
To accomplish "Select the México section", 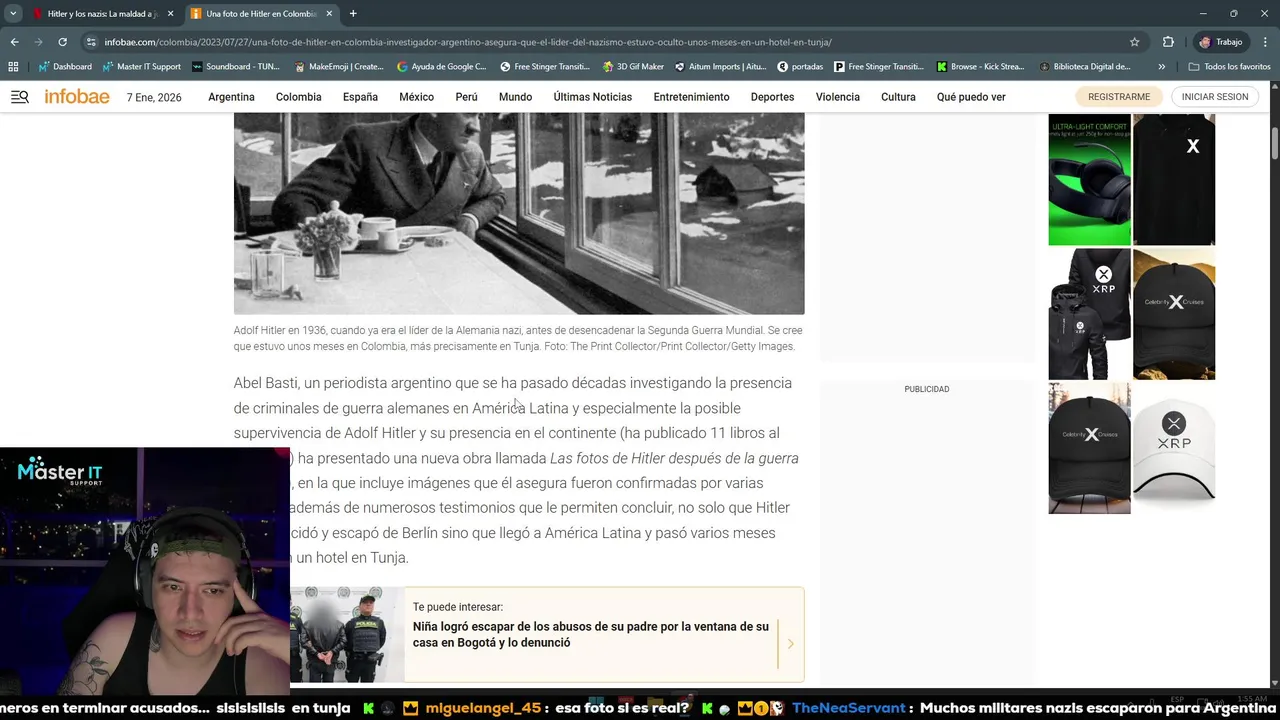I will (416, 97).
